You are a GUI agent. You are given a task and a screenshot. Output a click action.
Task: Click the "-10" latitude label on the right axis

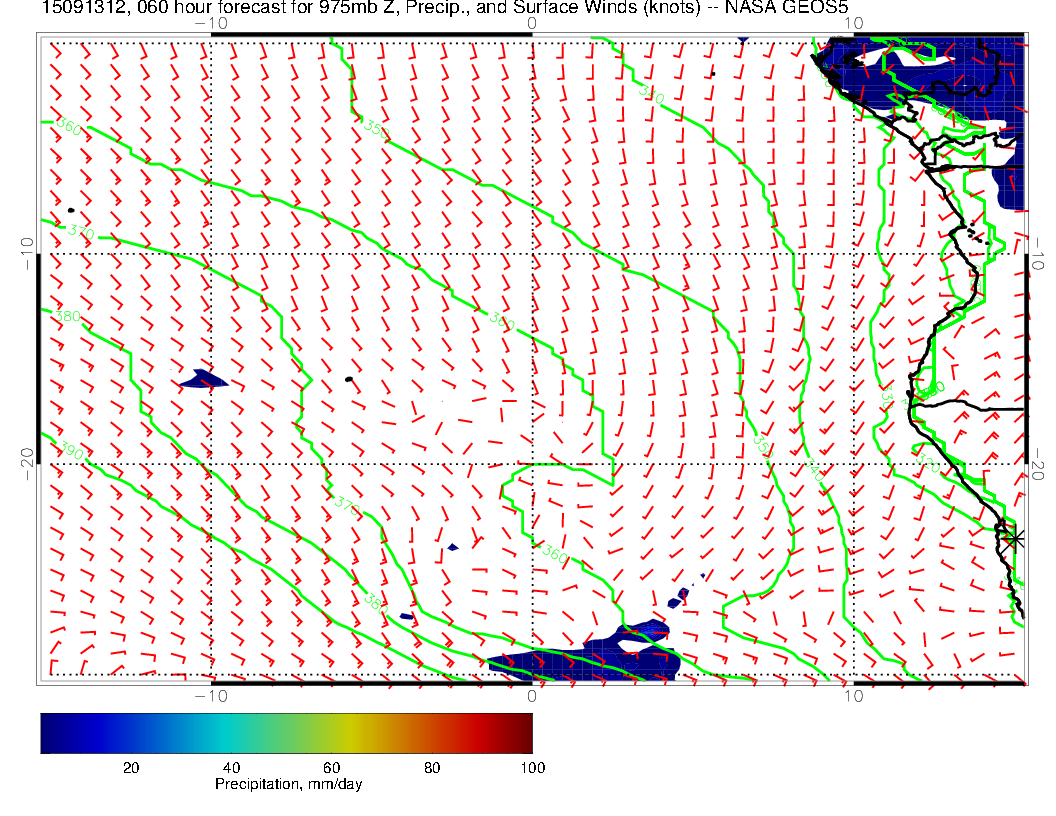tap(1037, 254)
